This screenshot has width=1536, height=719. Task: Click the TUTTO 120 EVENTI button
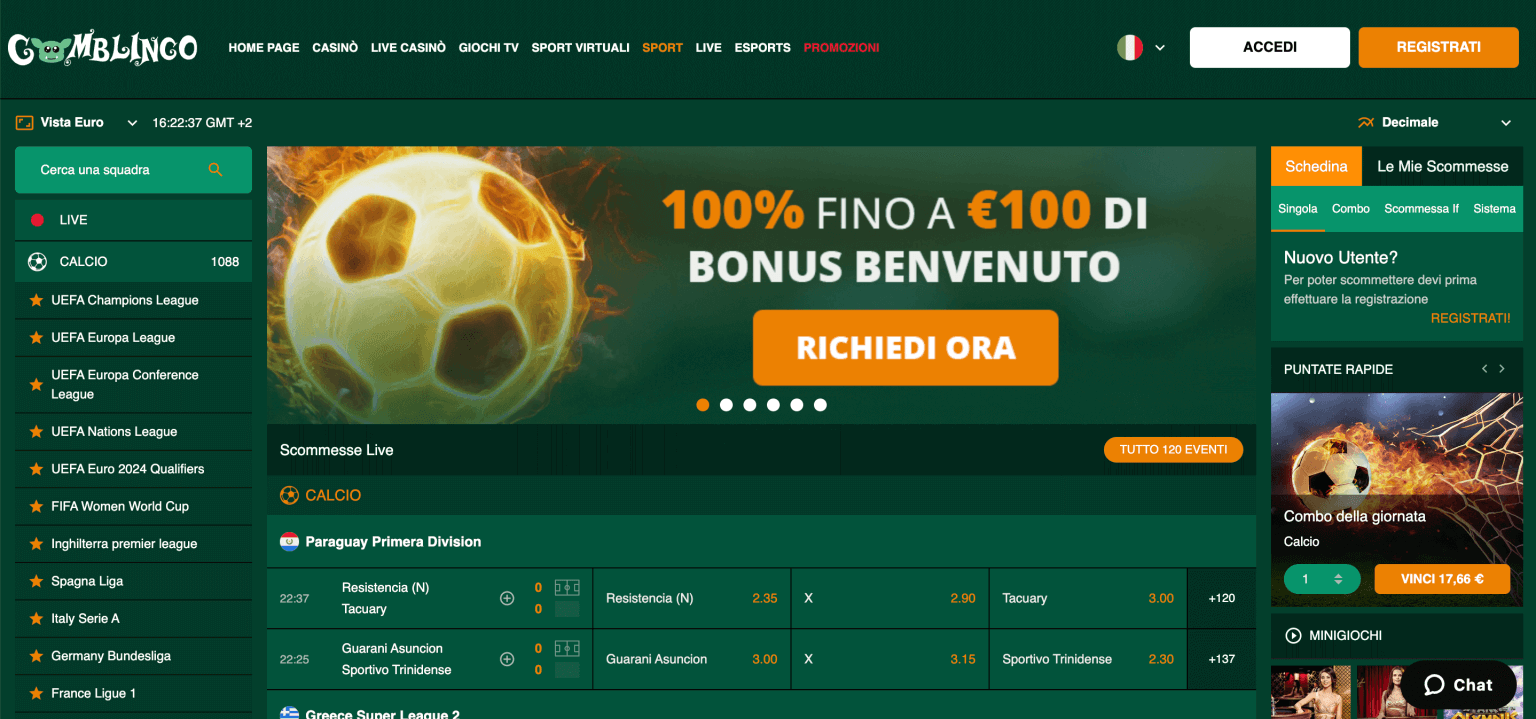[x=1173, y=450]
